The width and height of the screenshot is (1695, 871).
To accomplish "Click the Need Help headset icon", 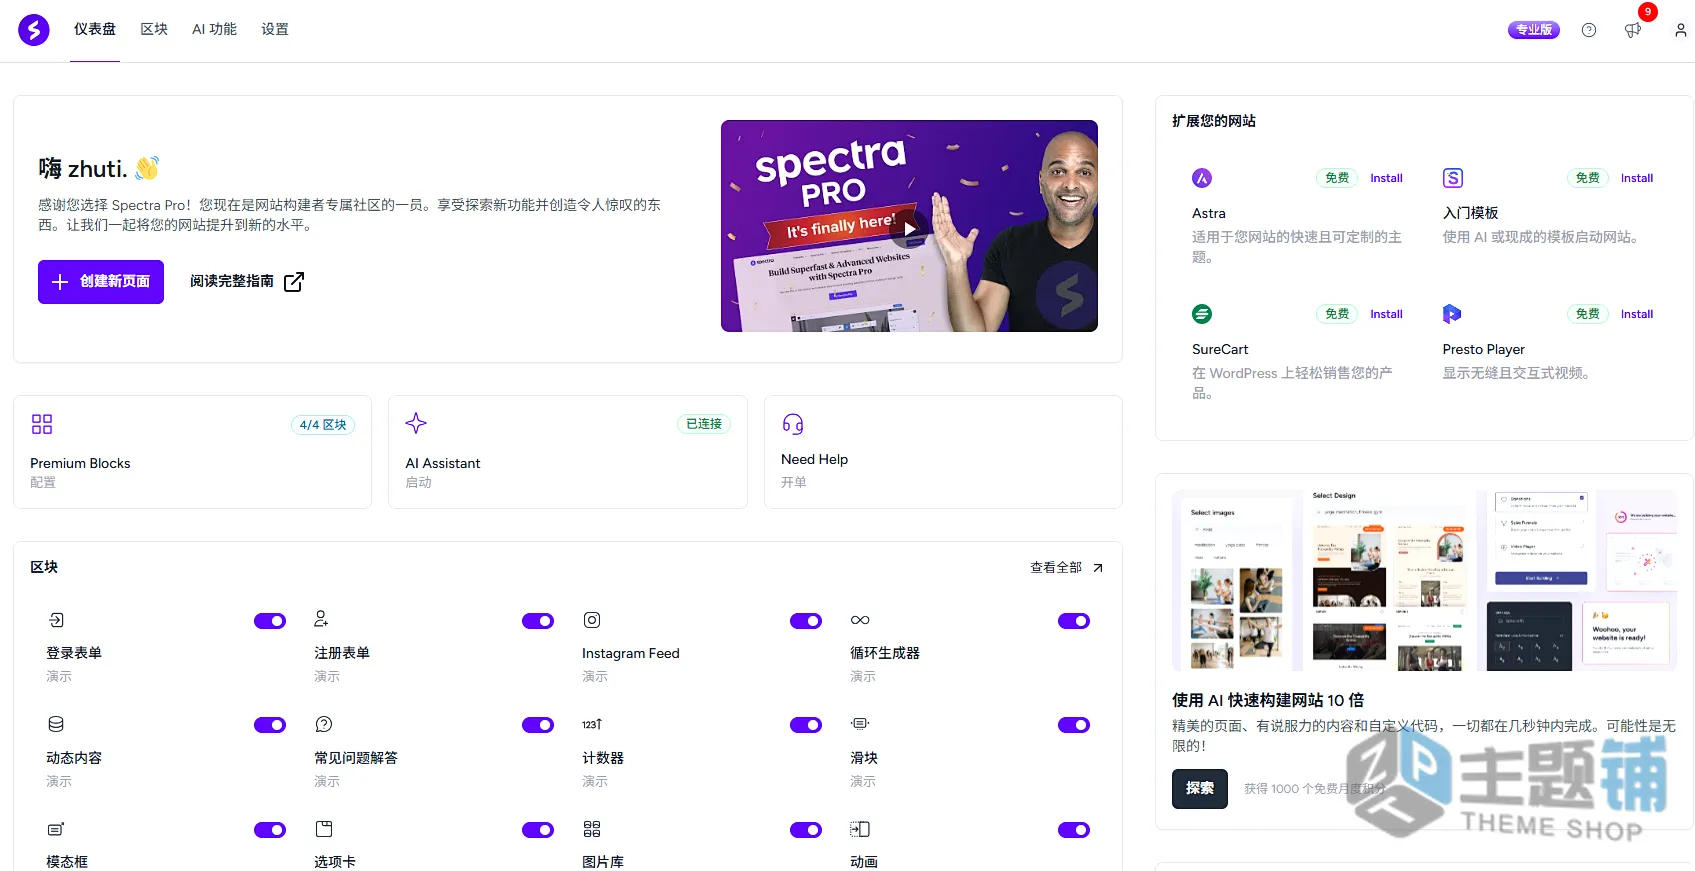I will [793, 424].
